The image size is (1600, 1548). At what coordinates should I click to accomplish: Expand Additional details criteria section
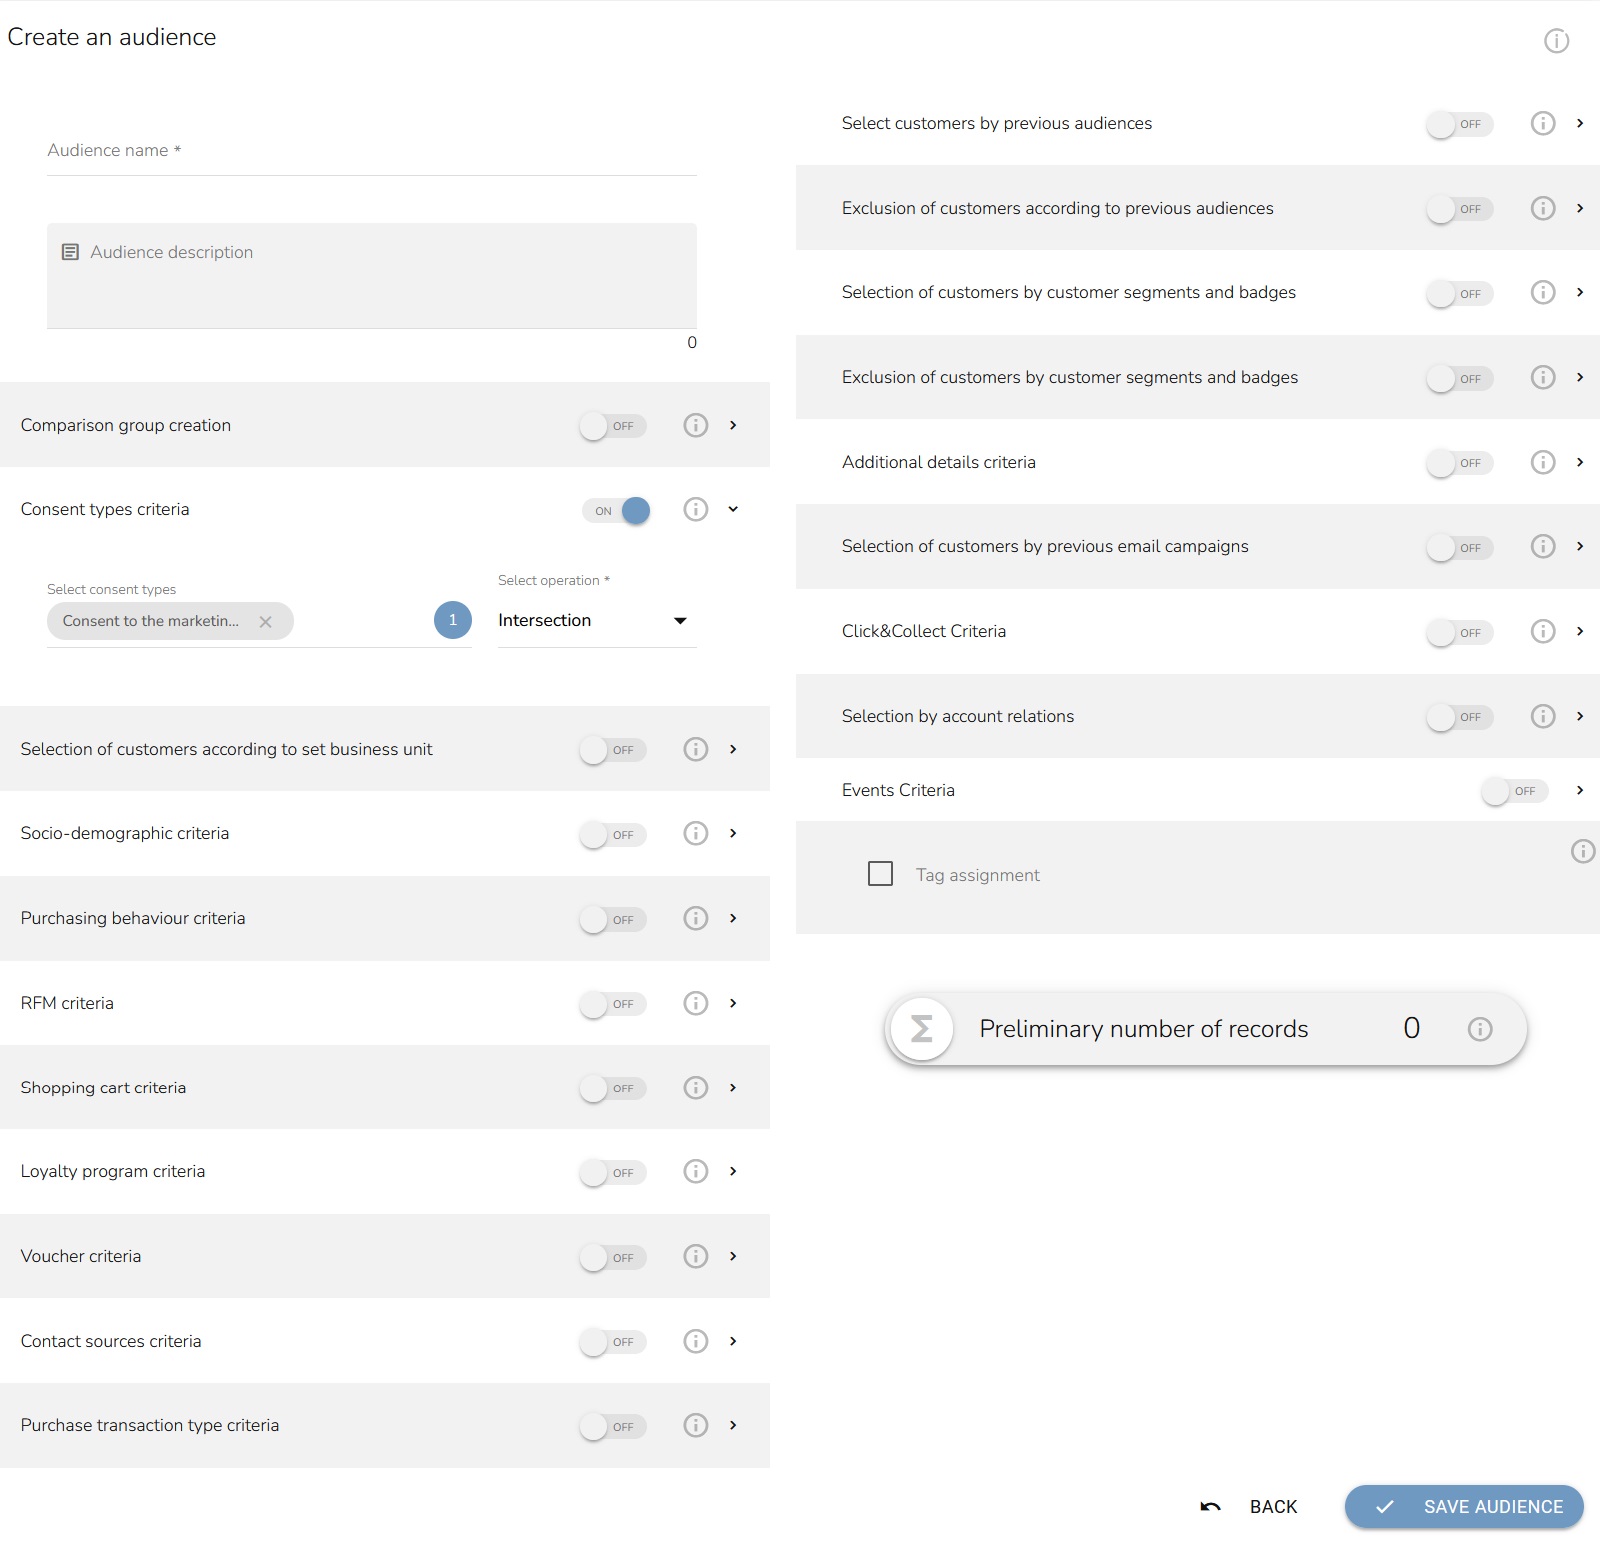point(1580,462)
